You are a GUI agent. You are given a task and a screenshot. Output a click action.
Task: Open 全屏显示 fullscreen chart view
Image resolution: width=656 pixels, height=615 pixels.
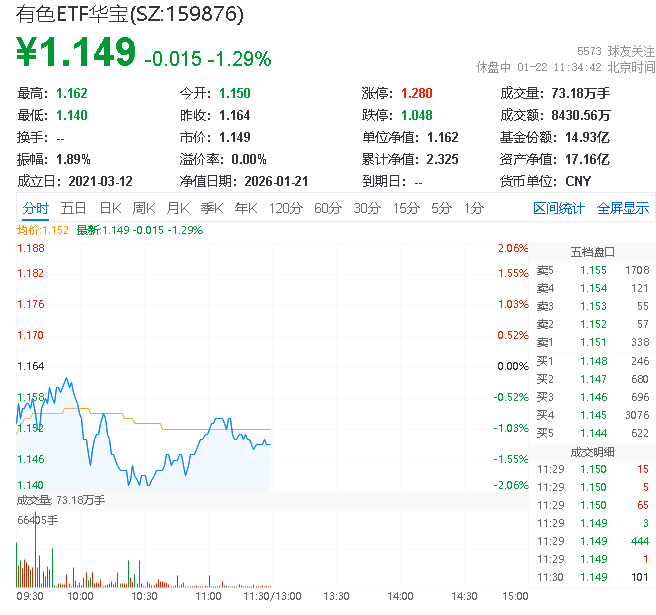click(622, 208)
